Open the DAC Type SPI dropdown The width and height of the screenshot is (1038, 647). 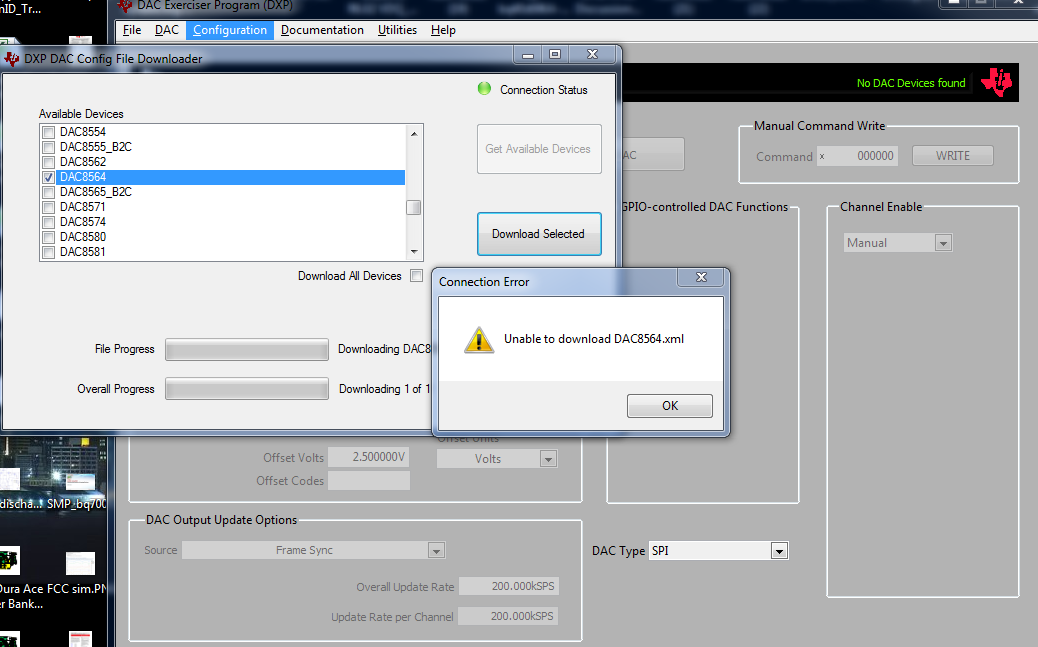click(x=779, y=551)
